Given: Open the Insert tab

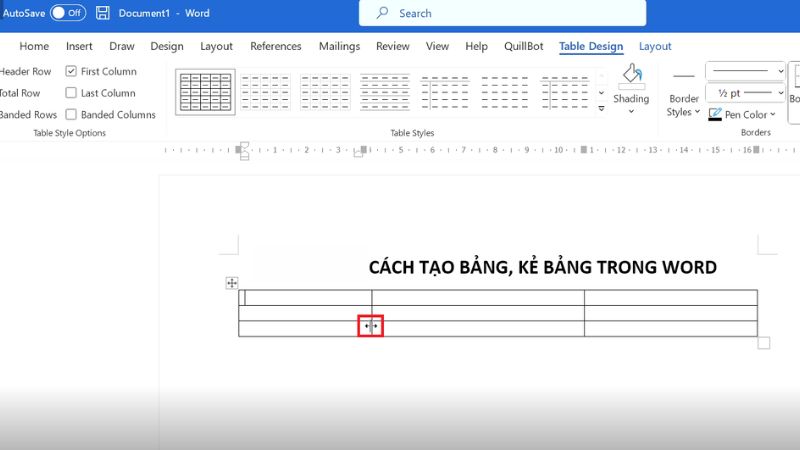Looking at the screenshot, I should click(x=79, y=46).
